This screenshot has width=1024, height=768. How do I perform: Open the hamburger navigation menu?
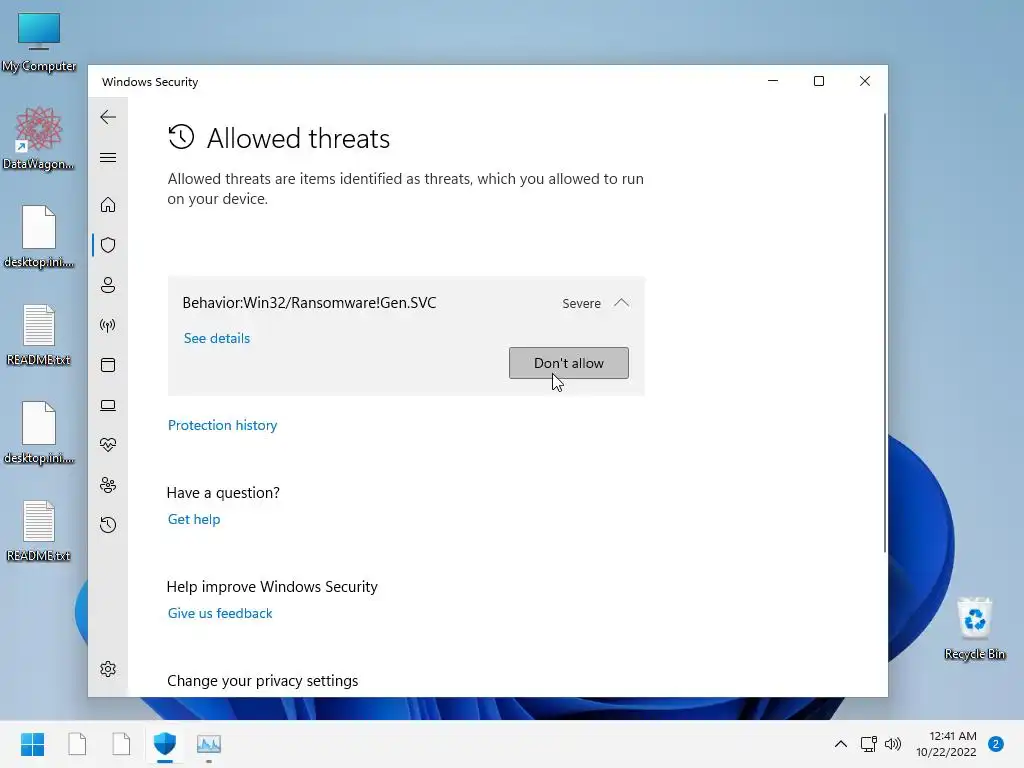[x=108, y=157]
